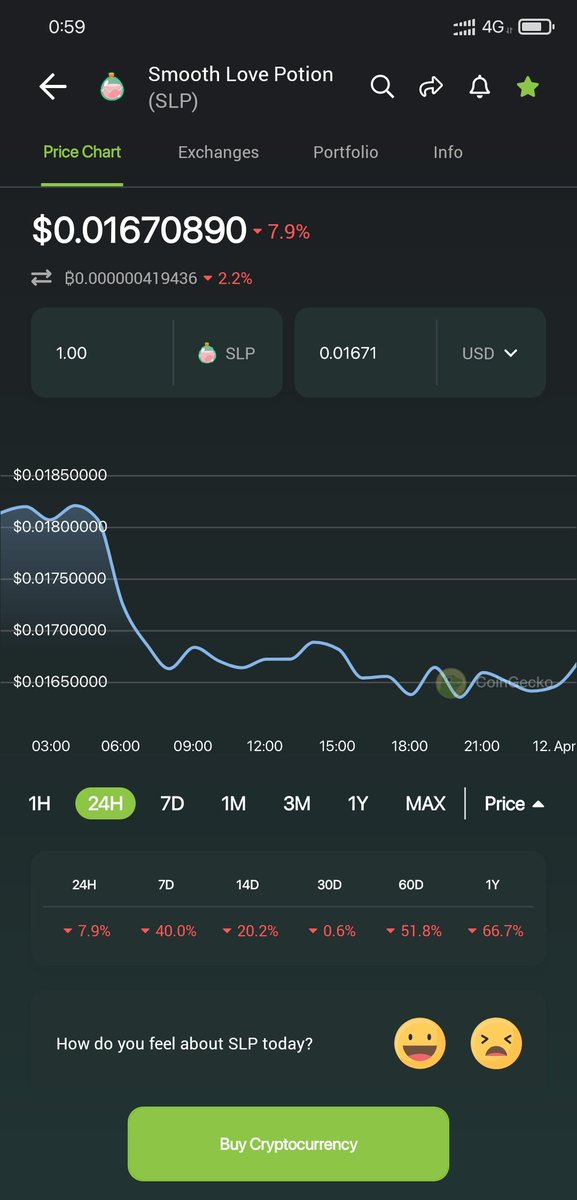Open the Portfolio tab
Screen dimensions: 577x1200
tap(346, 152)
